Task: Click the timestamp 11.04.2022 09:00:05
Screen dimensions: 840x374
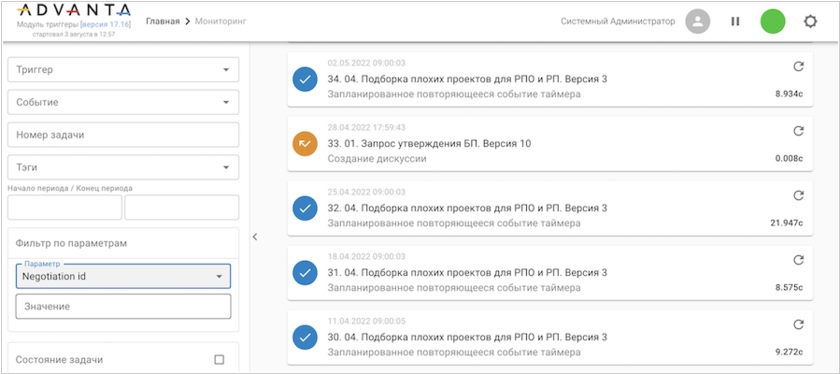Action: click(366, 321)
